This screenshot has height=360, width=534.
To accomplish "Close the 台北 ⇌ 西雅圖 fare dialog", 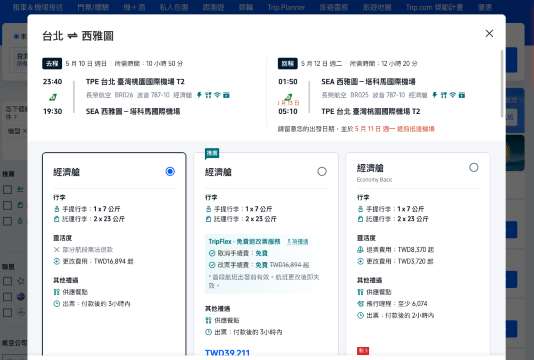I will point(489,33).
